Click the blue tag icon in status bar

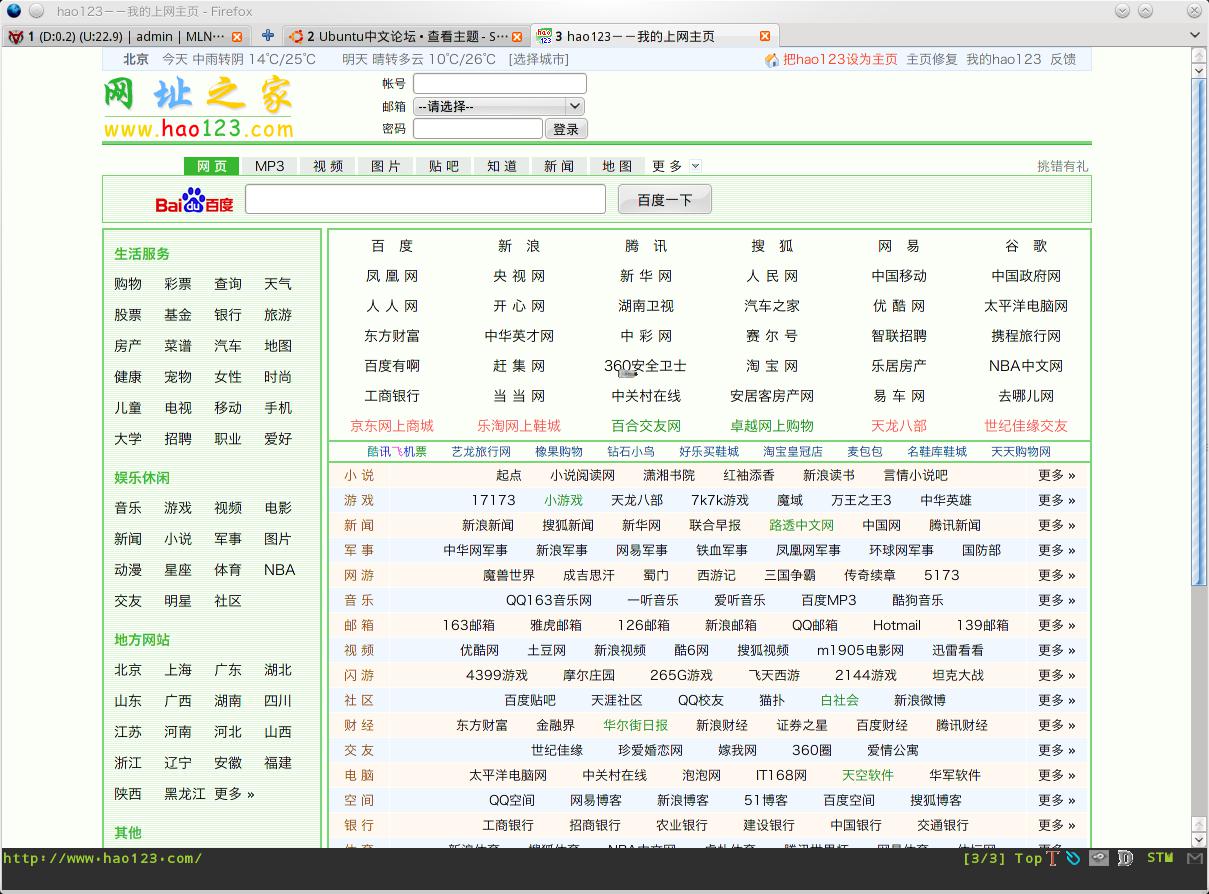pos(1073,858)
